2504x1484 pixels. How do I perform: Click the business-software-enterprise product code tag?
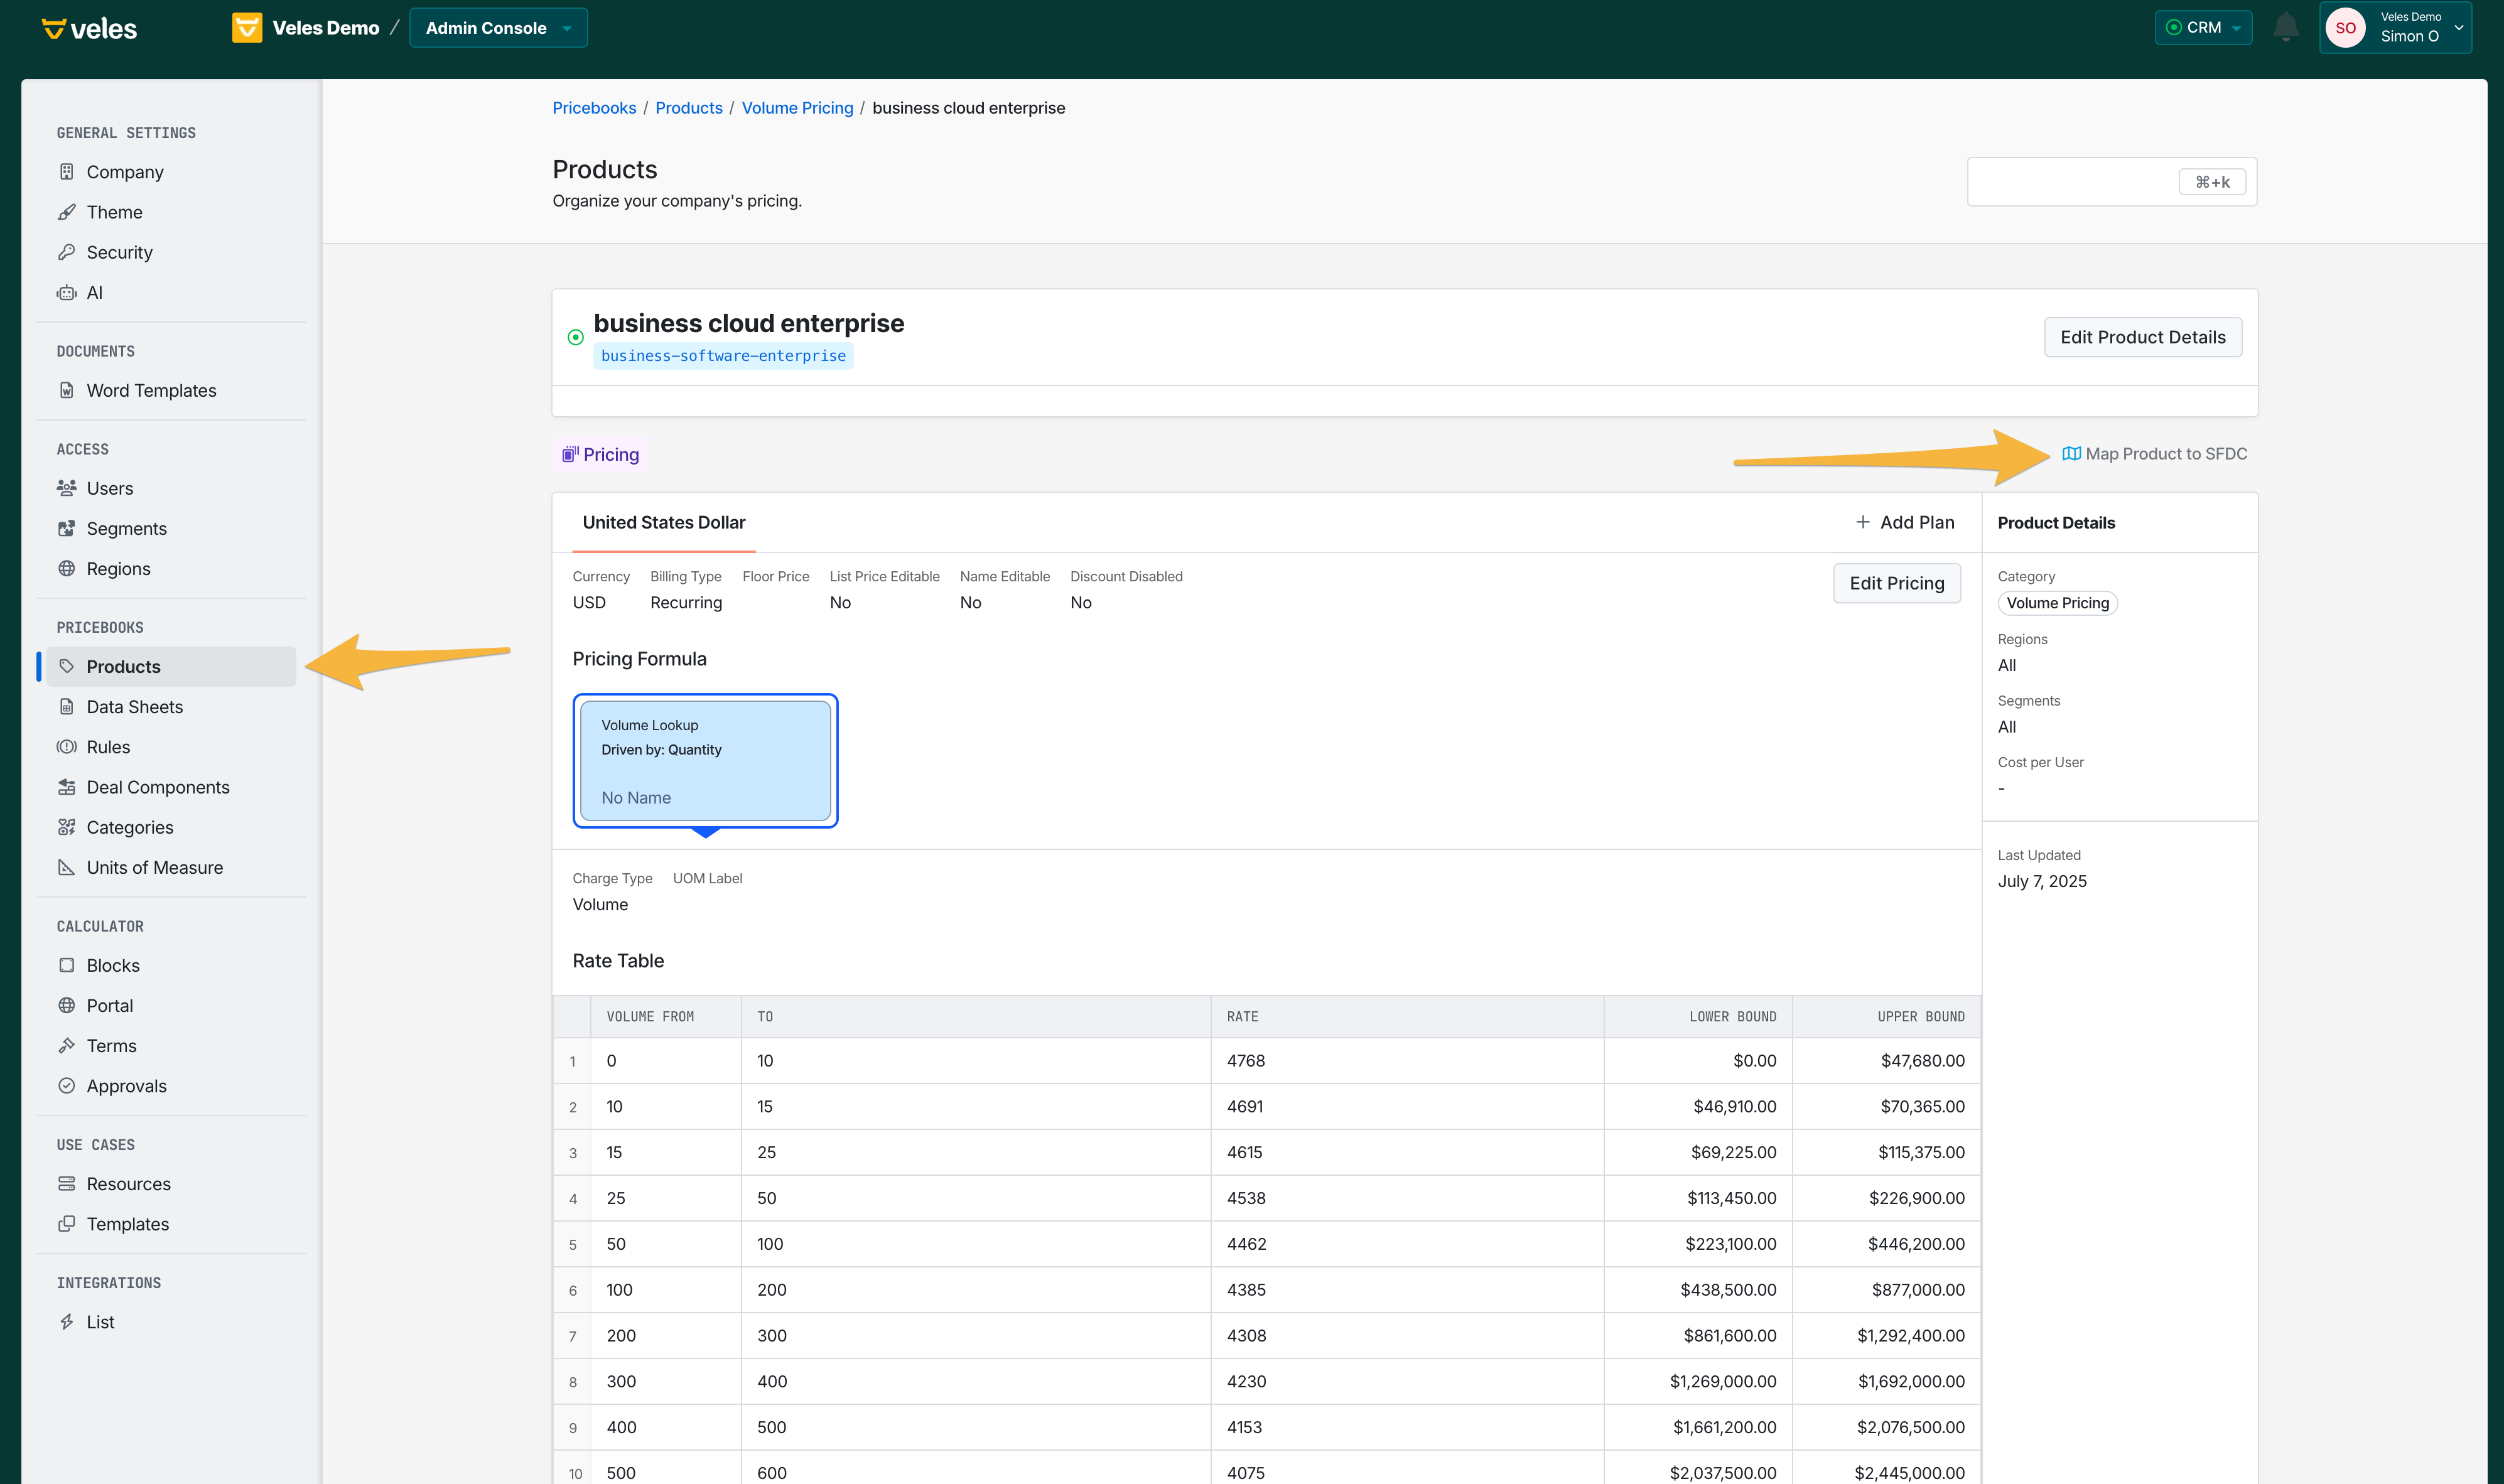coord(723,356)
